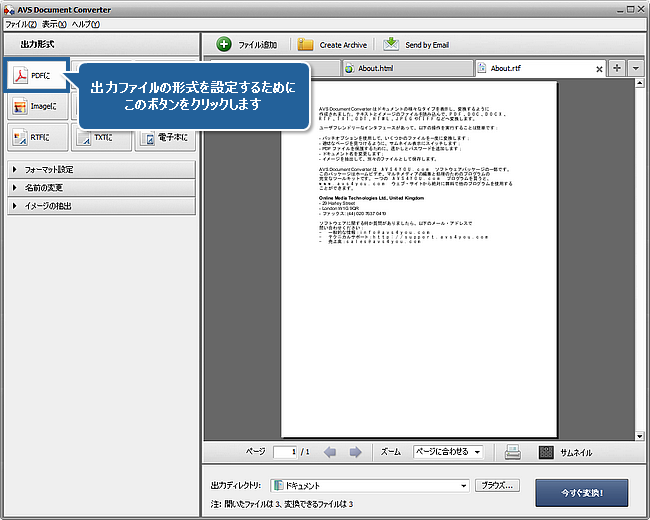
Task: Click the サムネイル label
Action: (576, 453)
